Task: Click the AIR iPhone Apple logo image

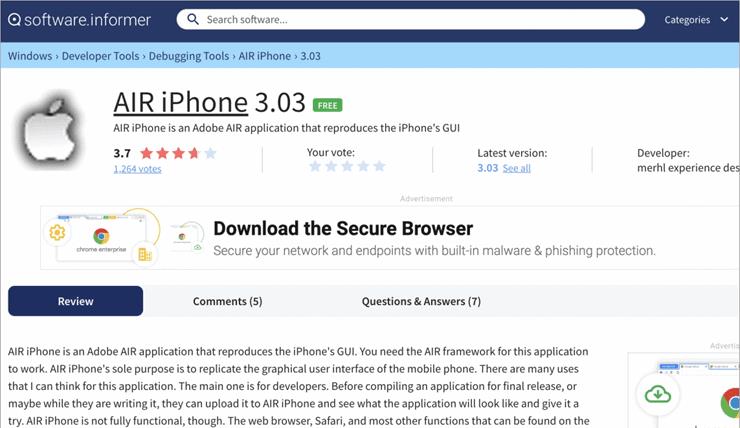Action: 50,128
